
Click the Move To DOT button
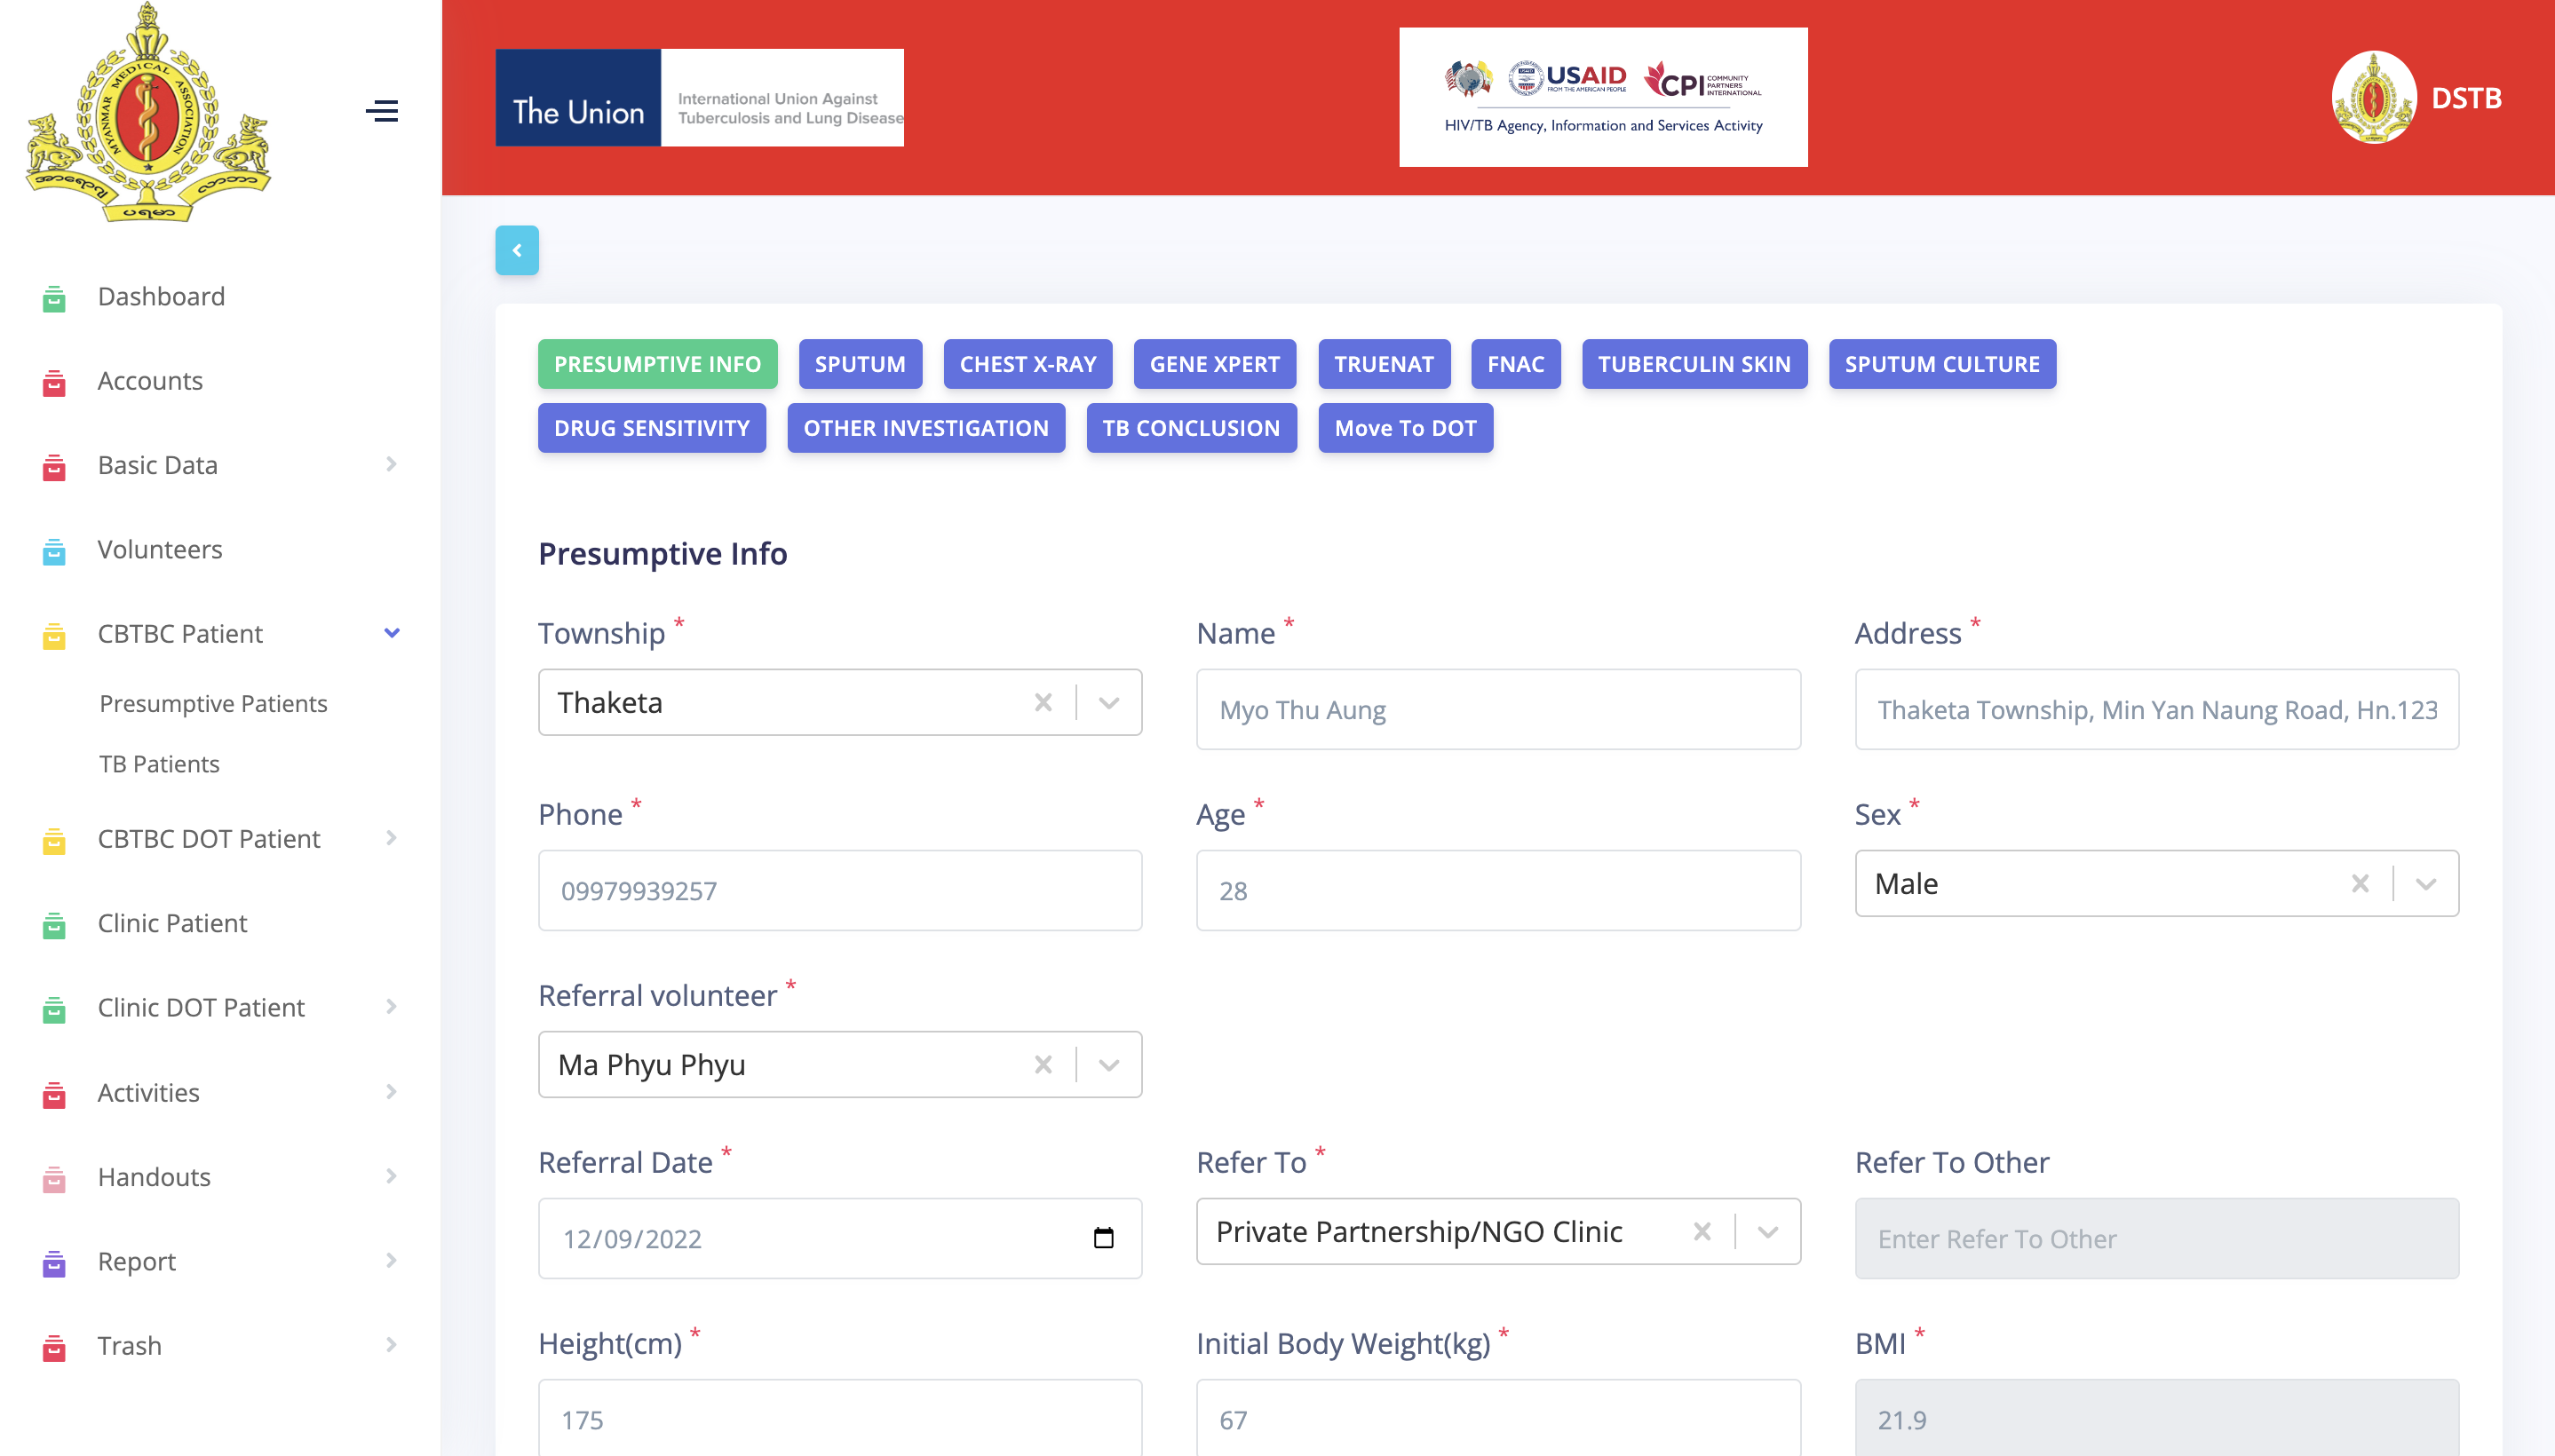[x=1405, y=428]
